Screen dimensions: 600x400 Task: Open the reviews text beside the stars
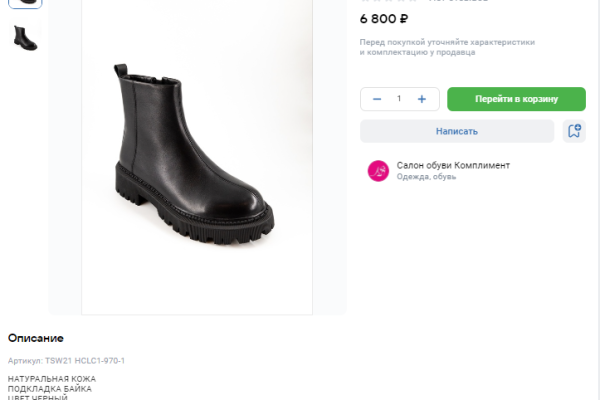458,1
